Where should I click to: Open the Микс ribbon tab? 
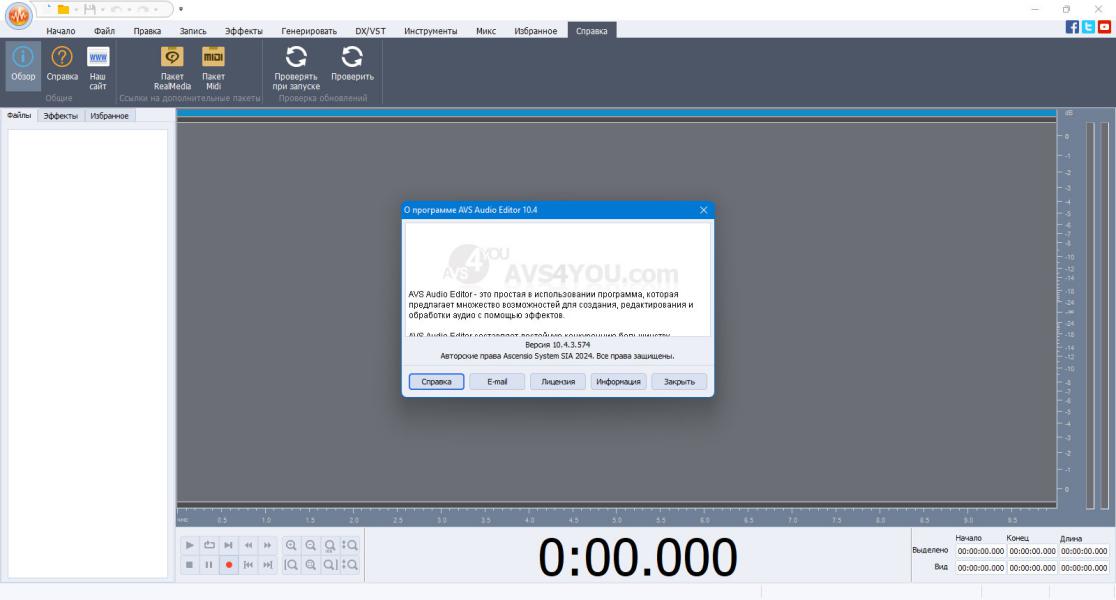coord(486,31)
